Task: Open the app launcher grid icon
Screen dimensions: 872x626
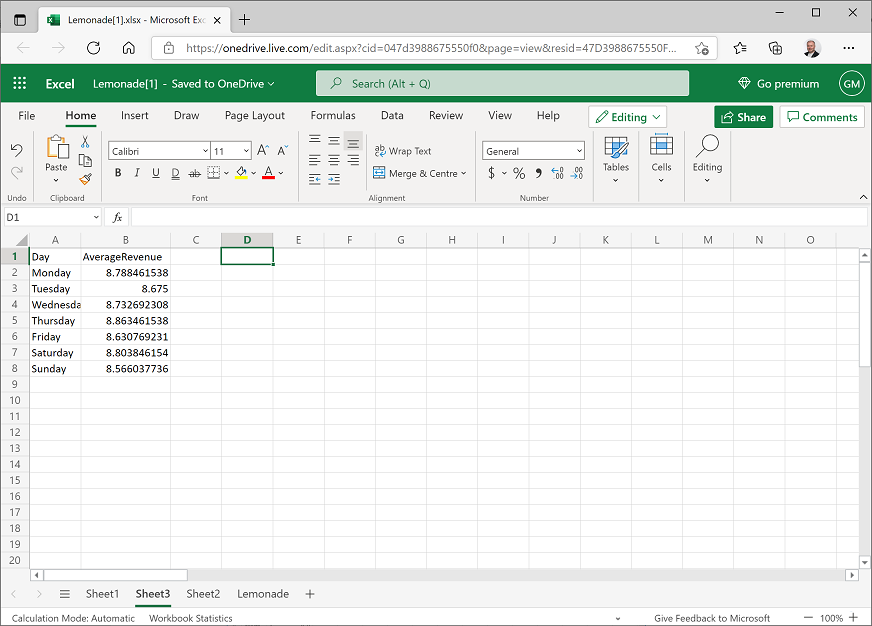Action: [x=20, y=84]
